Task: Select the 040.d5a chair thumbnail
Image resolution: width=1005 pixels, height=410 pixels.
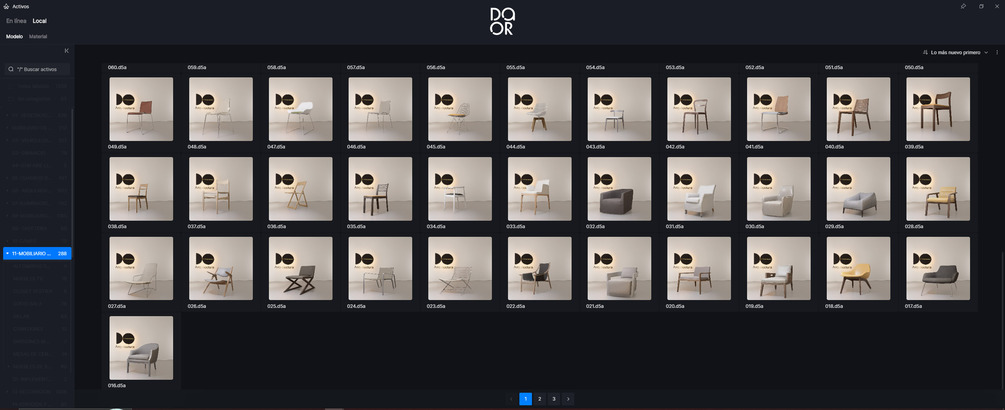Action: (x=858, y=109)
